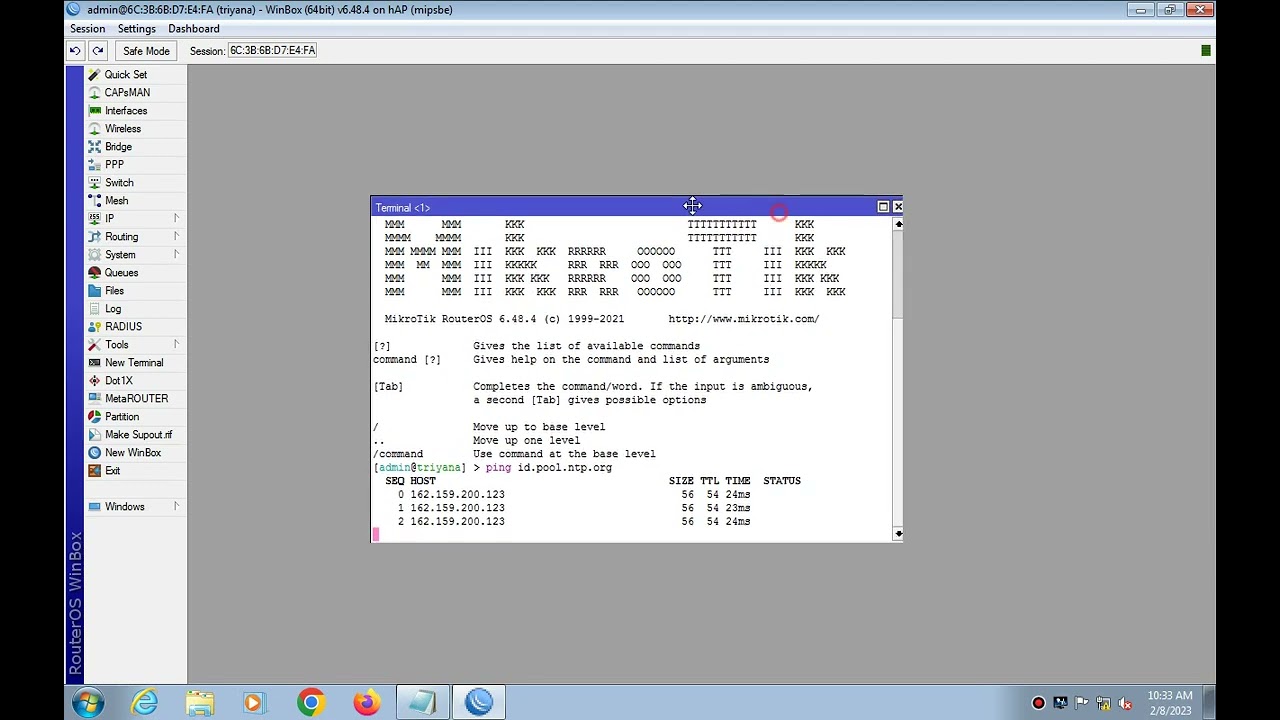
Task: Click the Terminal vertical scrollbar thumb
Action: (898, 275)
